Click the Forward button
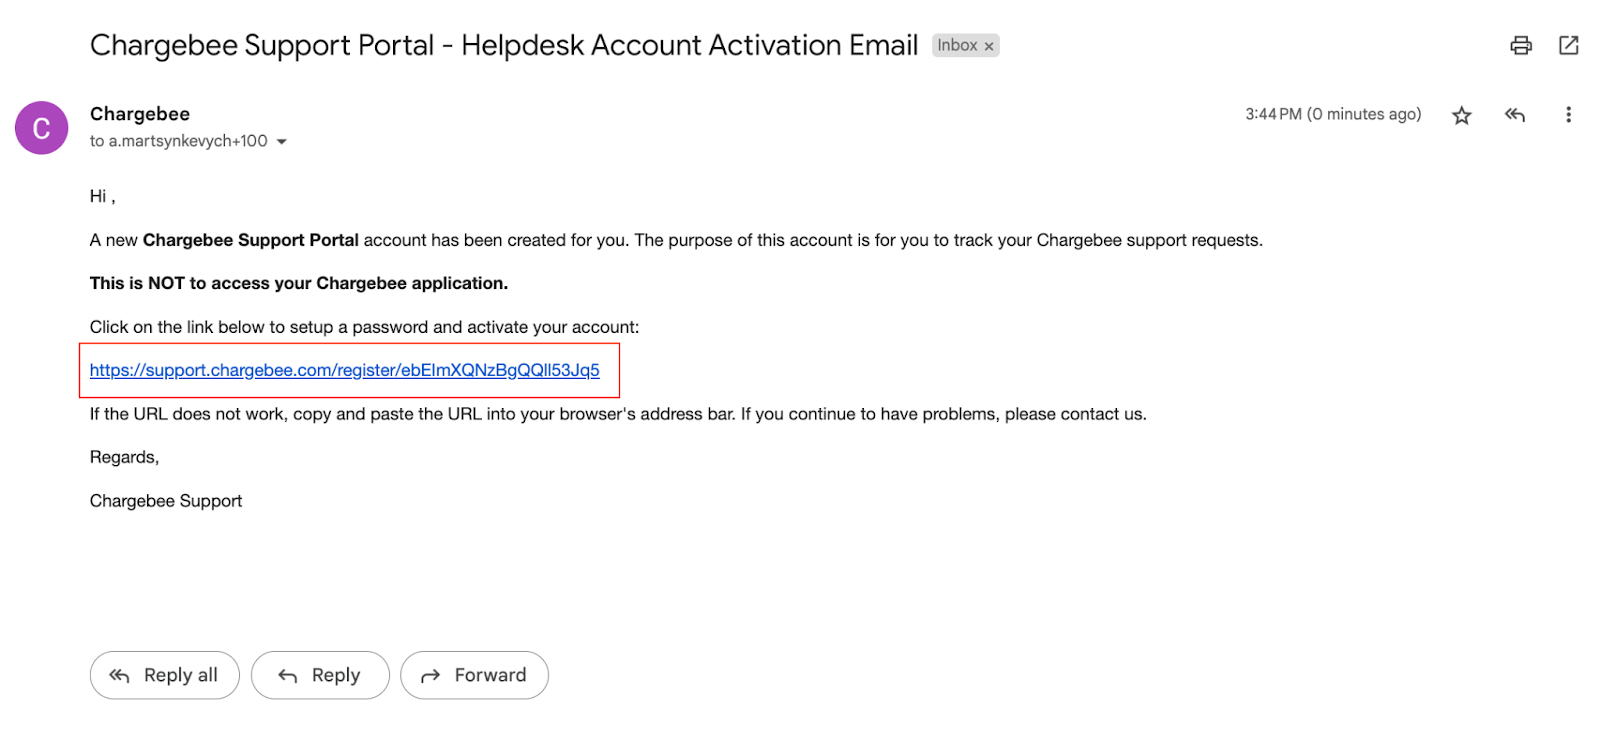 coord(474,675)
